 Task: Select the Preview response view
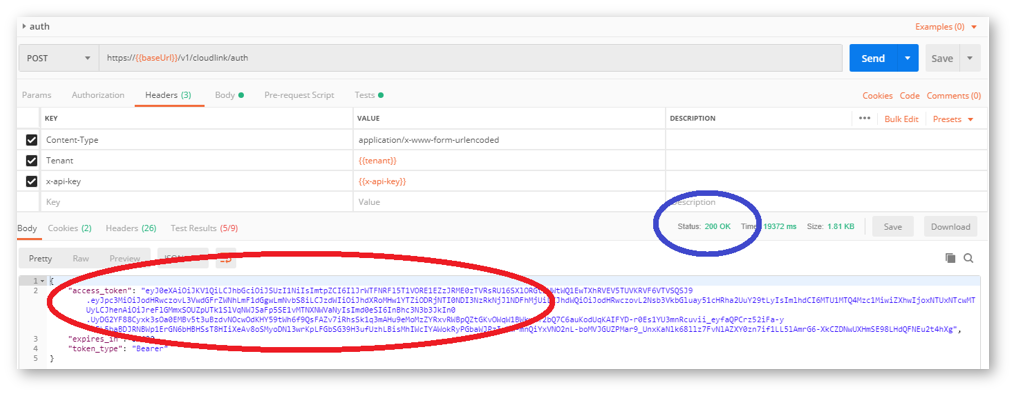(125, 258)
